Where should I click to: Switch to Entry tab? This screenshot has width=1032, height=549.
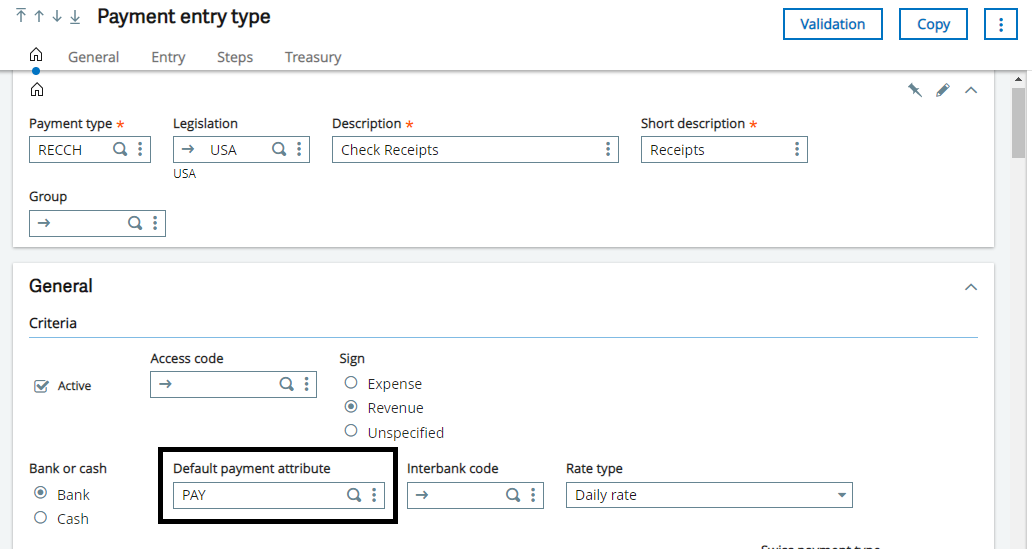[168, 57]
